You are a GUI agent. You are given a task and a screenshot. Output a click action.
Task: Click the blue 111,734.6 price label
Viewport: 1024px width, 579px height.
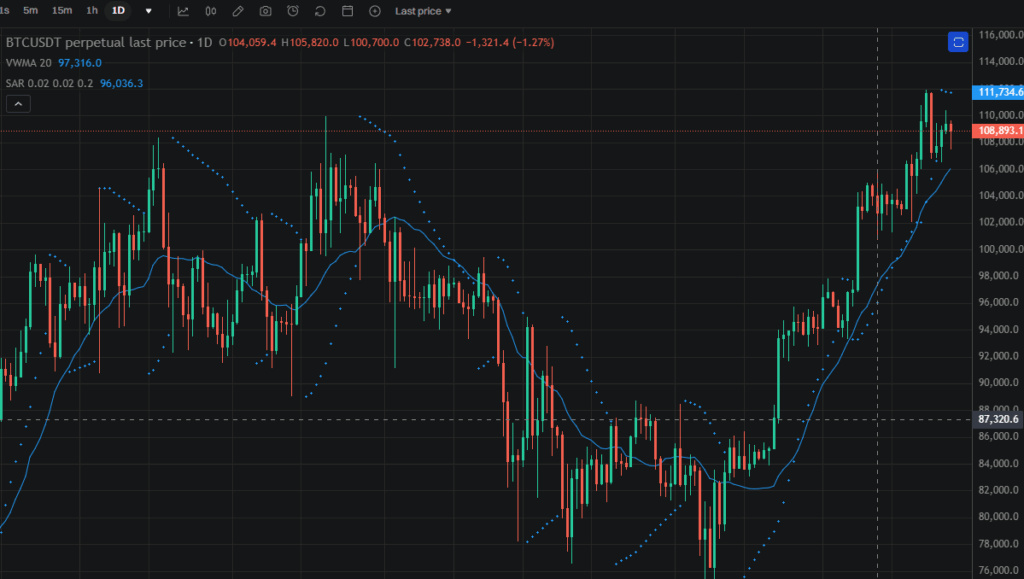click(x=996, y=92)
